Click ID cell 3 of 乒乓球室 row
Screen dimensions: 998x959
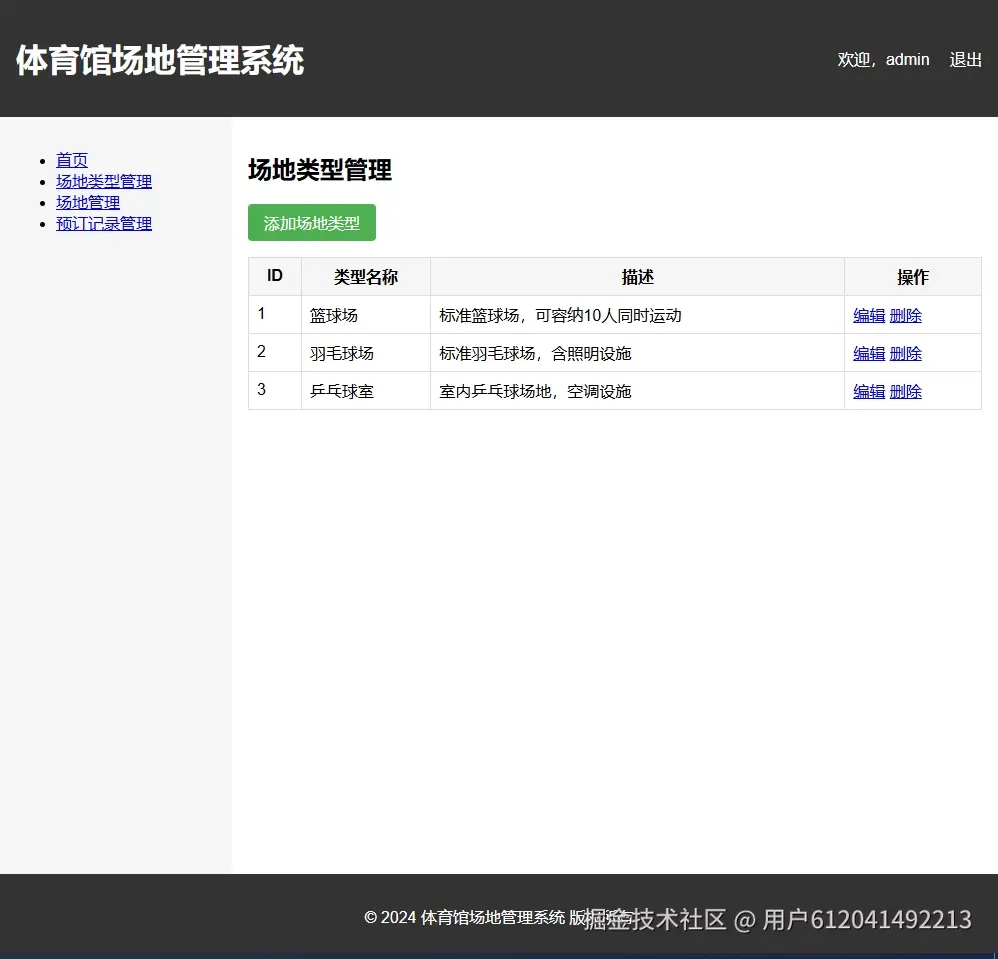pos(275,391)
